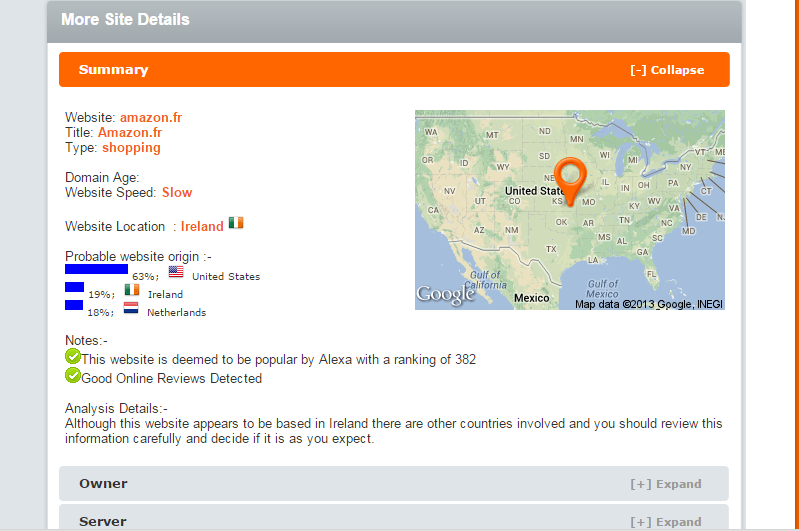The width and height of the screenshot is (799, 531).
Task: Click the Amazon.fr title text
Action: click(130, 132)
